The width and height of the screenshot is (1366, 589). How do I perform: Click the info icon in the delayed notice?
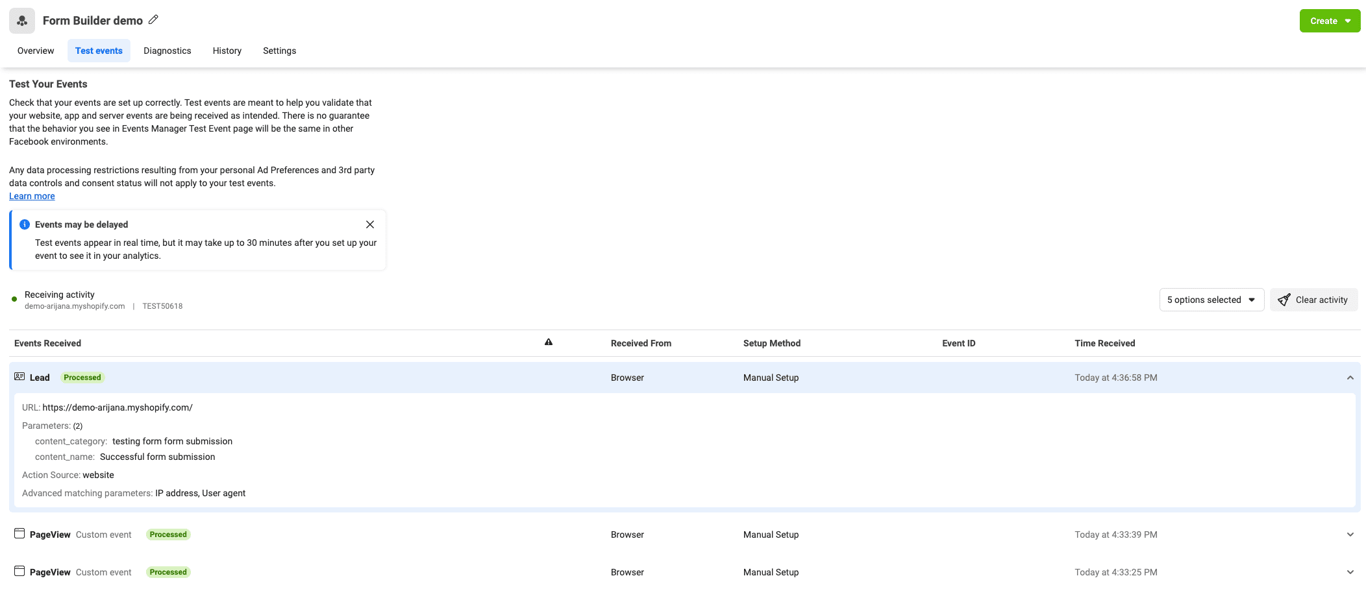click(25, 225)
